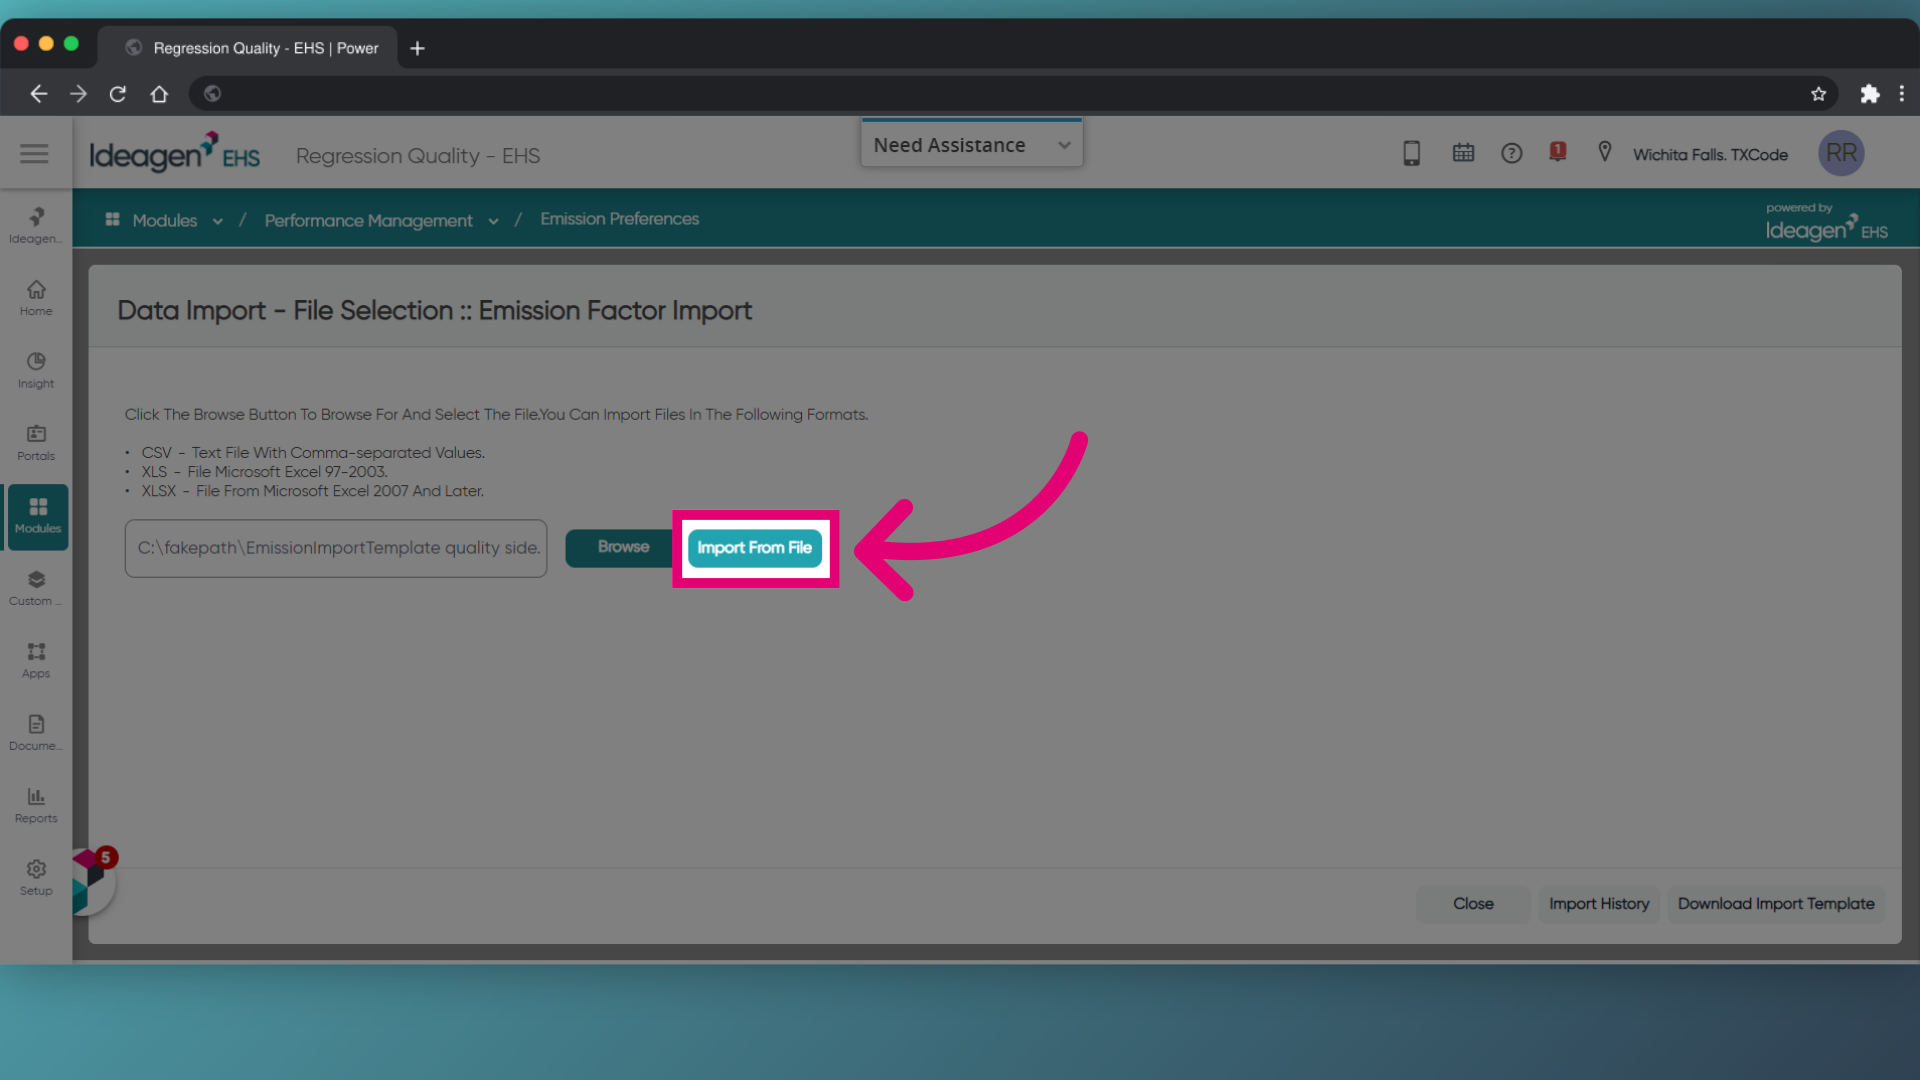Open Import History
The image size is (1920, 1080).
coord(1599,904)
